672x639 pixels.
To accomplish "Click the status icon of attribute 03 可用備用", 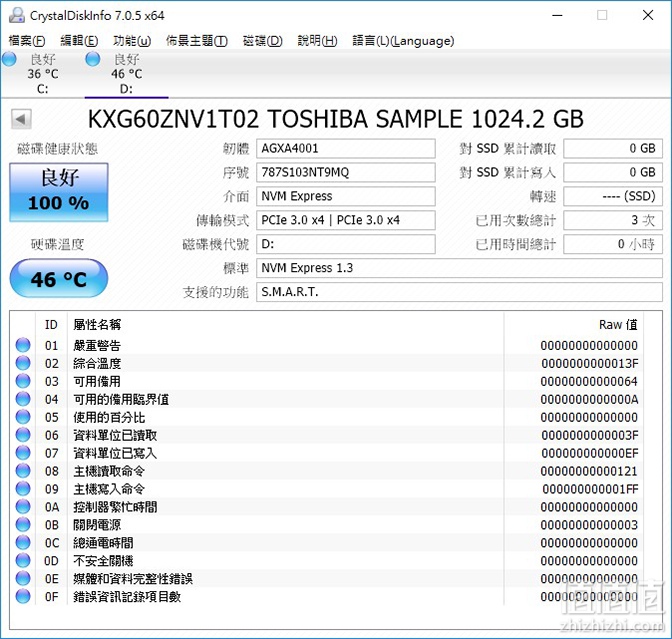I will pyautogui.click(x=23, y=381).
